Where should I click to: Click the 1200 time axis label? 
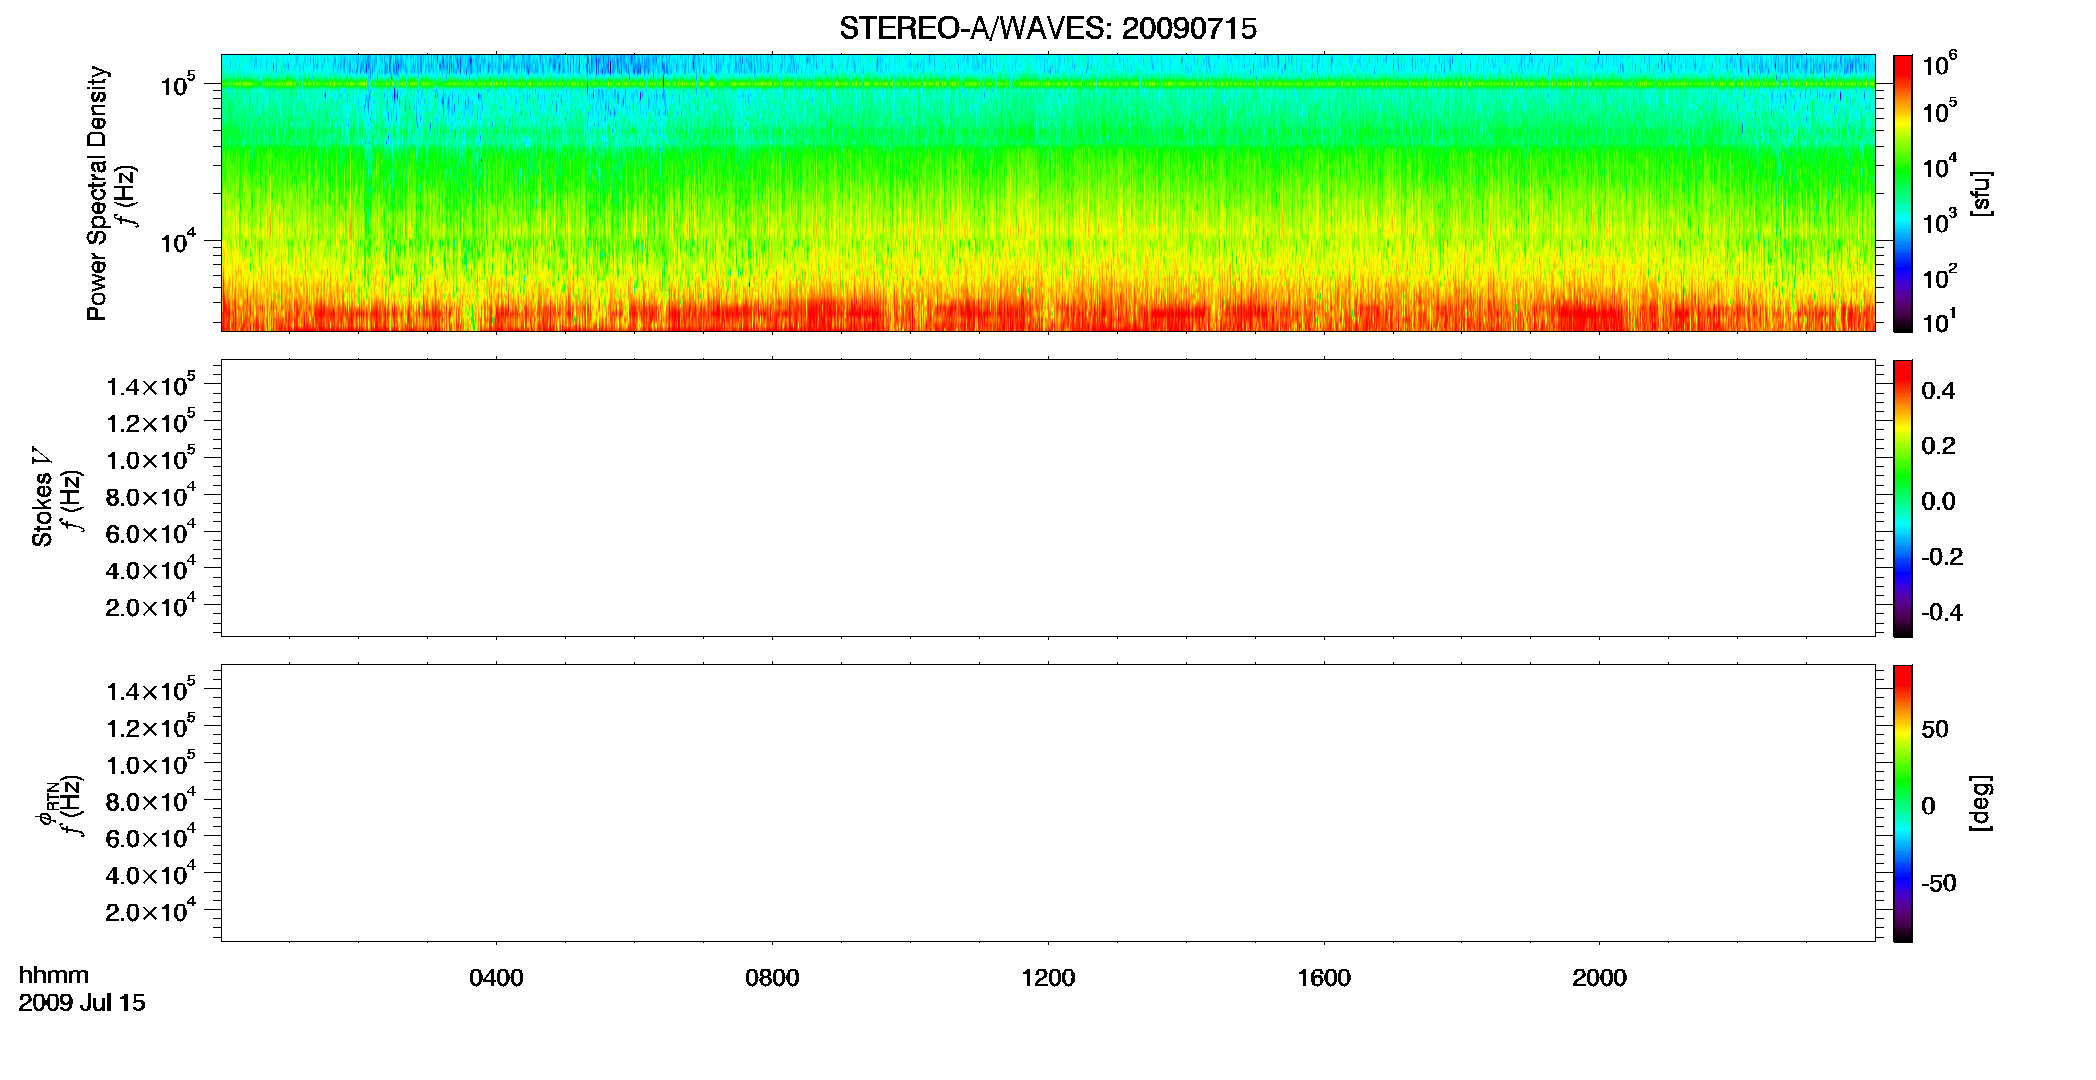[x=1048, y=978]
